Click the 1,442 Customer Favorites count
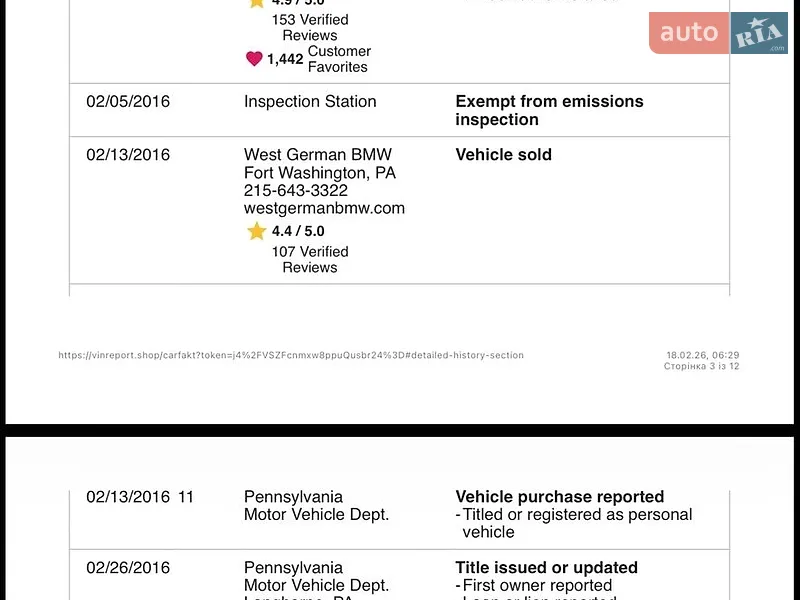Screen dimensions: 800x600 pos(285,59)
